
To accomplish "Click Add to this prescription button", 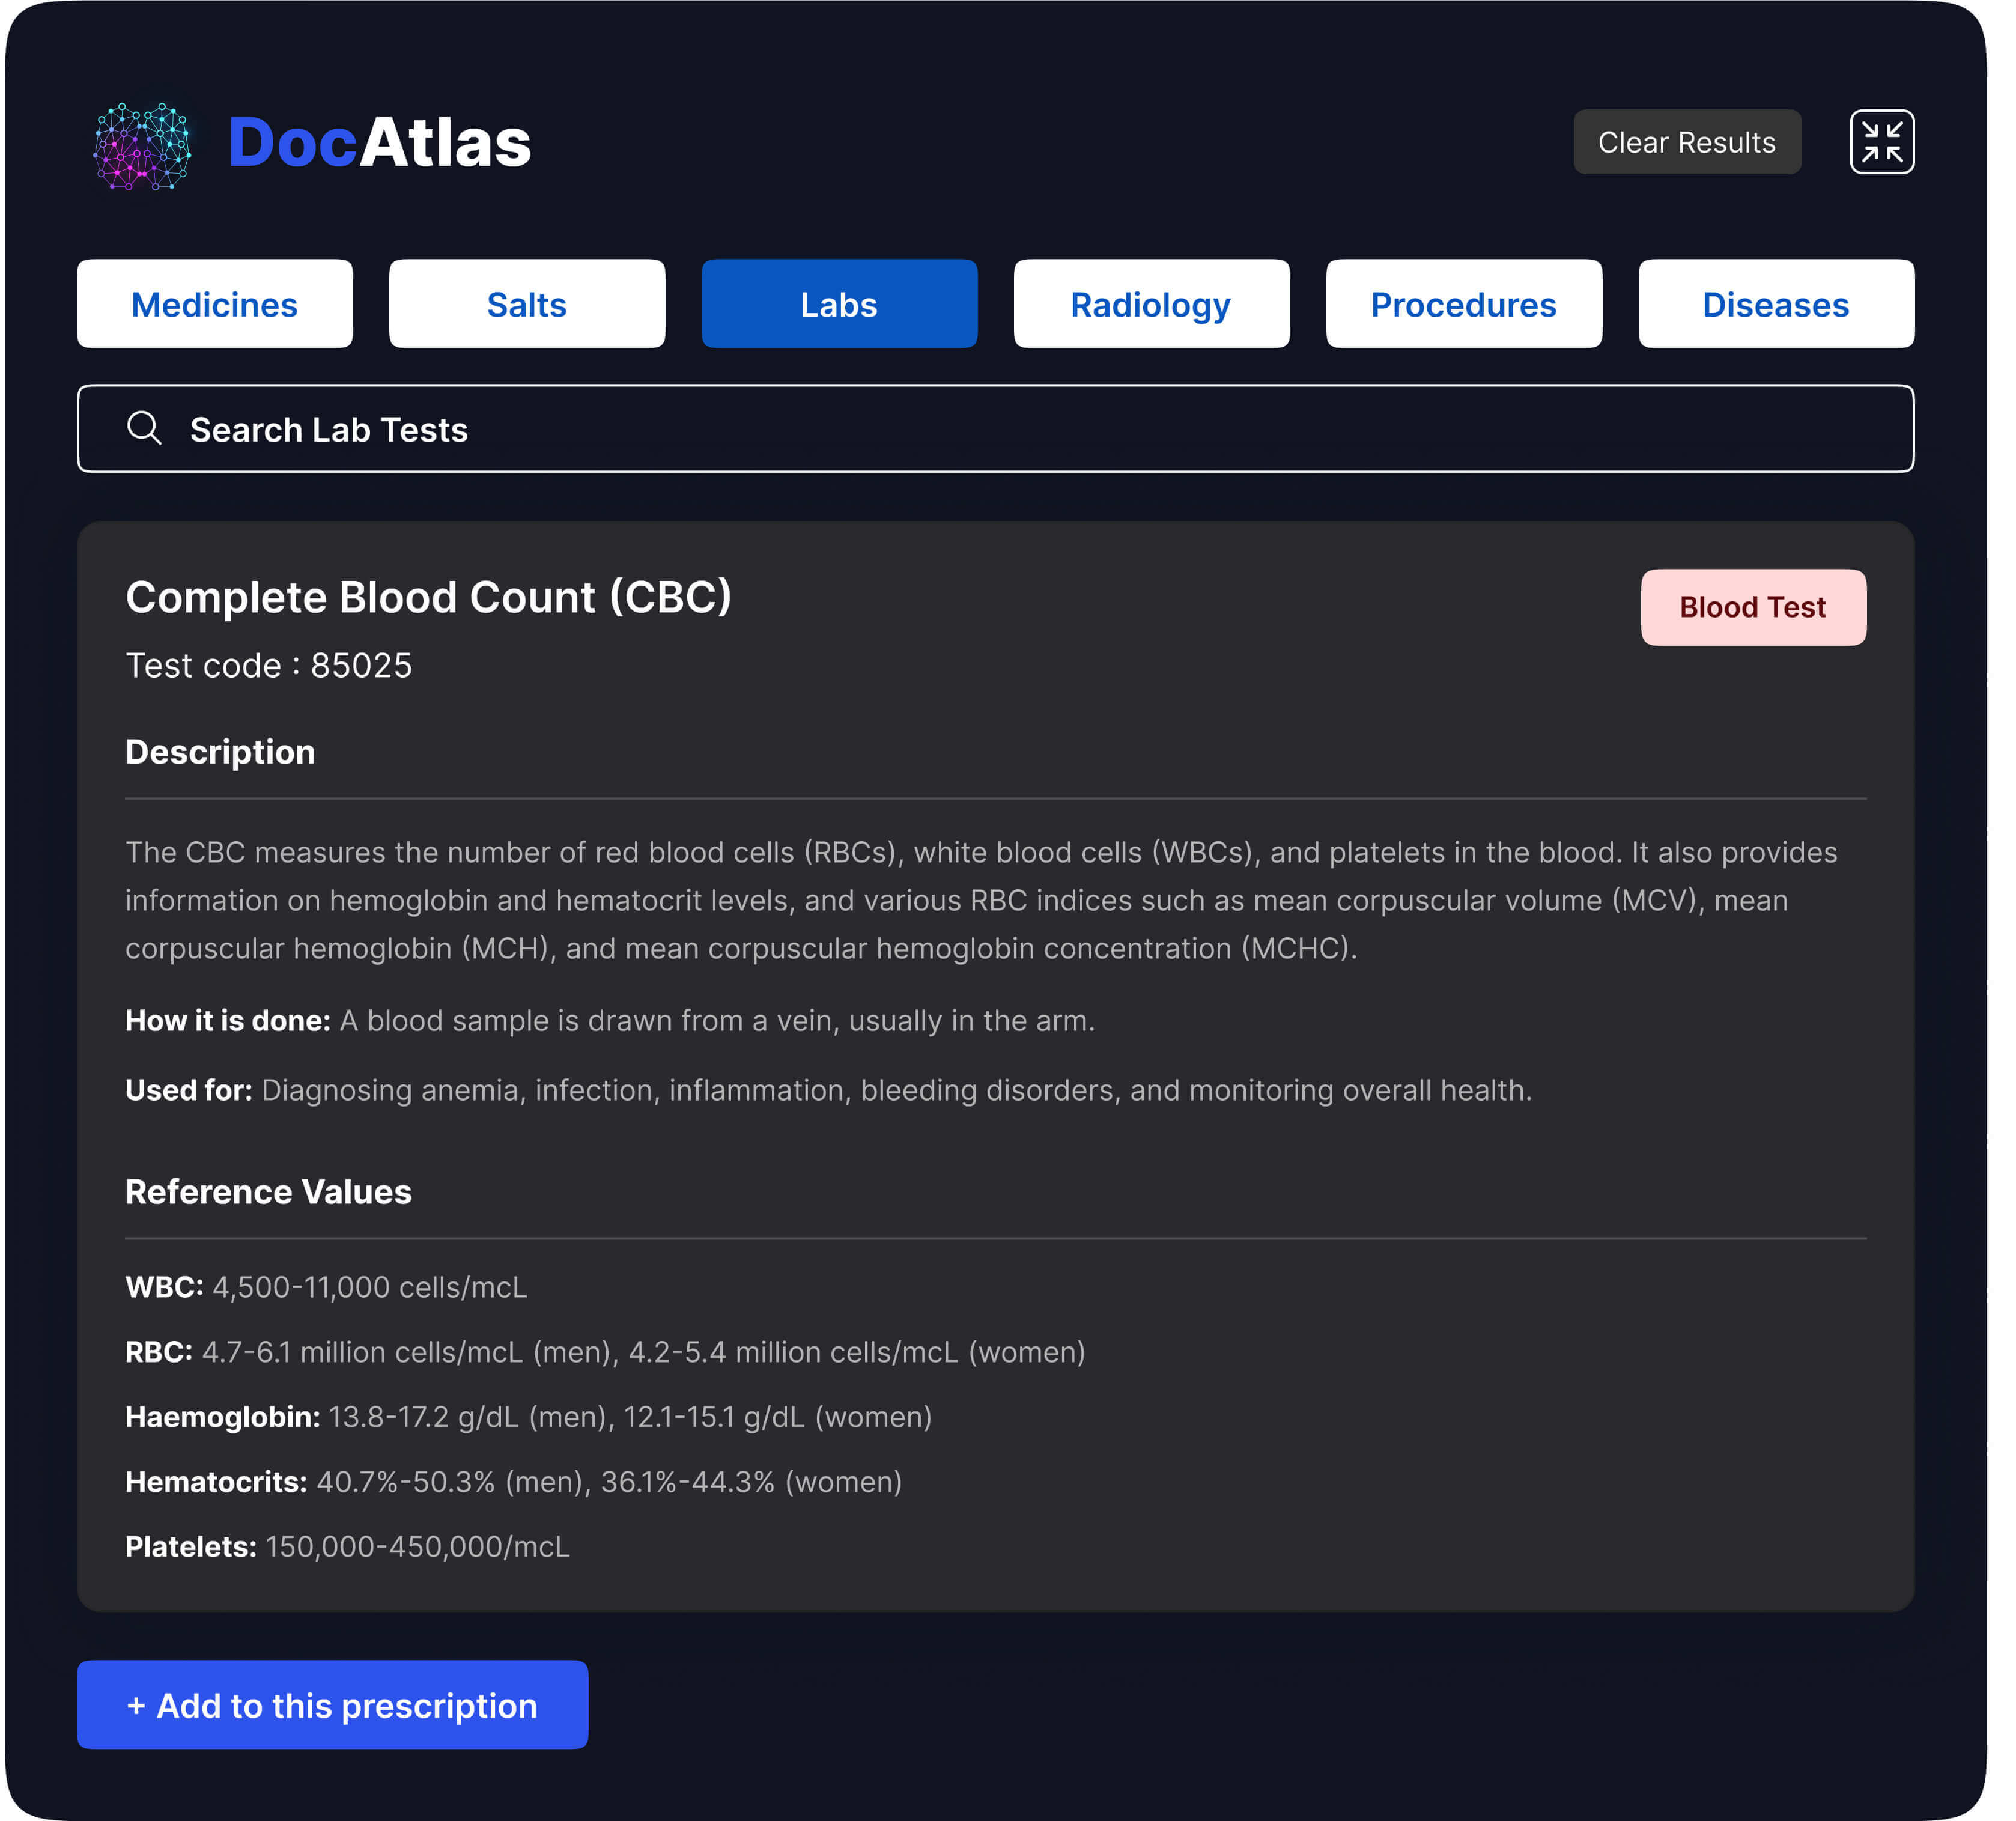I will point(332,1704).
